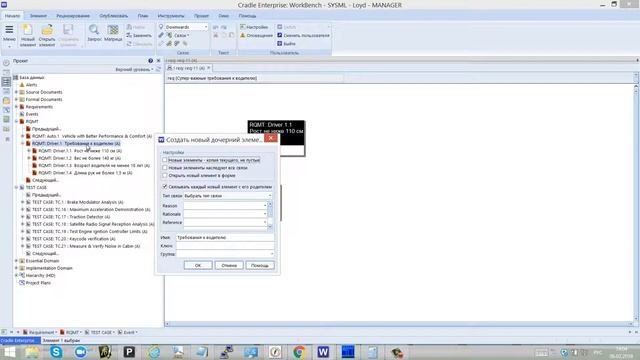Check 'Открыть новый элемент в форме'
The width and height of the screenshot is (640, 360).
click(165, 176)
